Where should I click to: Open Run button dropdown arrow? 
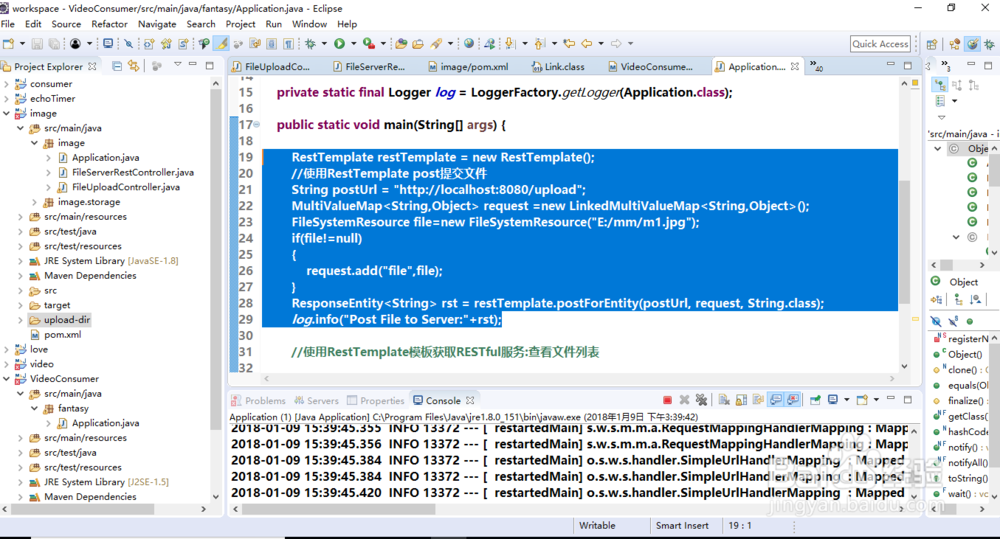point(354,43)
